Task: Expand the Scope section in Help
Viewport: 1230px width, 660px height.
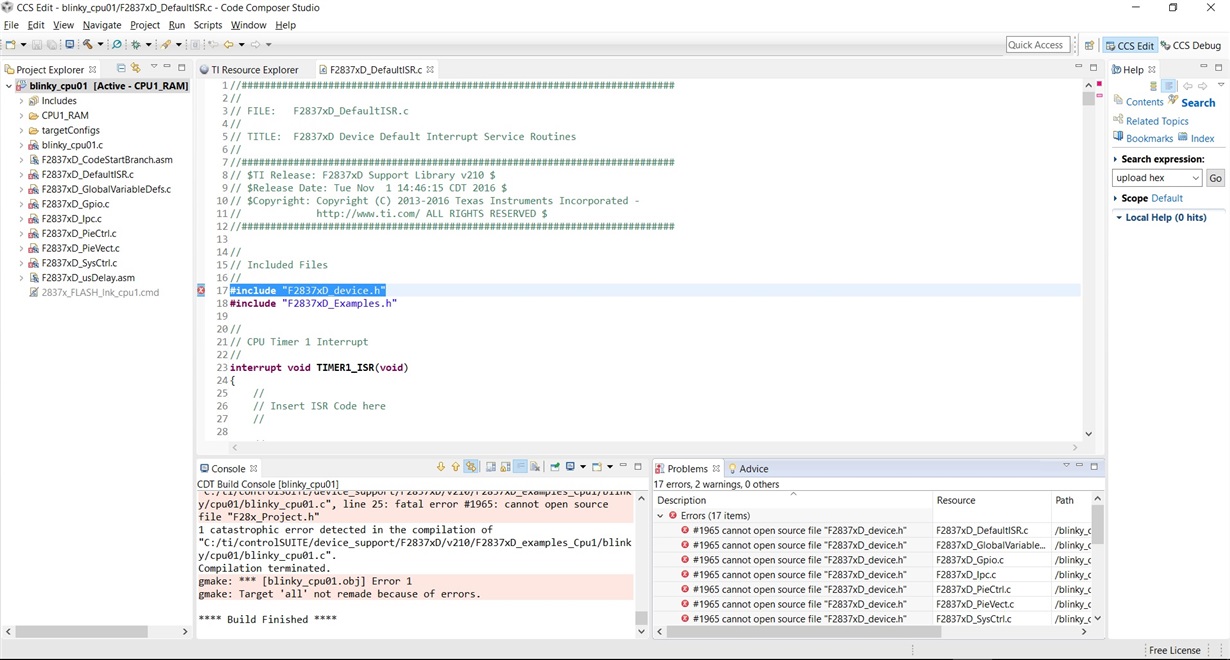Action: [x=1116, y=198]
